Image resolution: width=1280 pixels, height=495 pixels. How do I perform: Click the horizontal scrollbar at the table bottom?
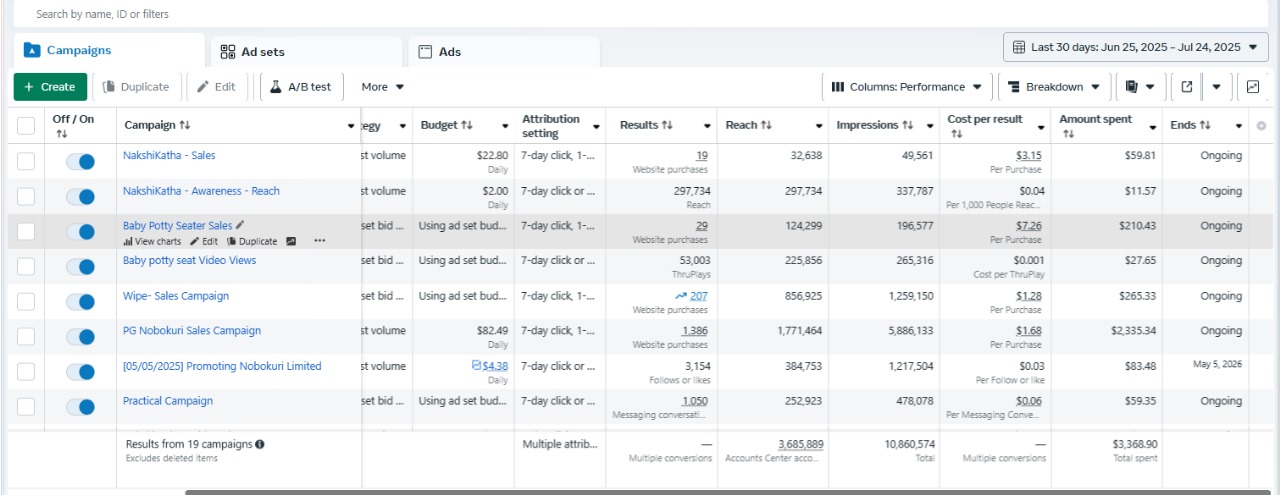[x=728, y=492]
